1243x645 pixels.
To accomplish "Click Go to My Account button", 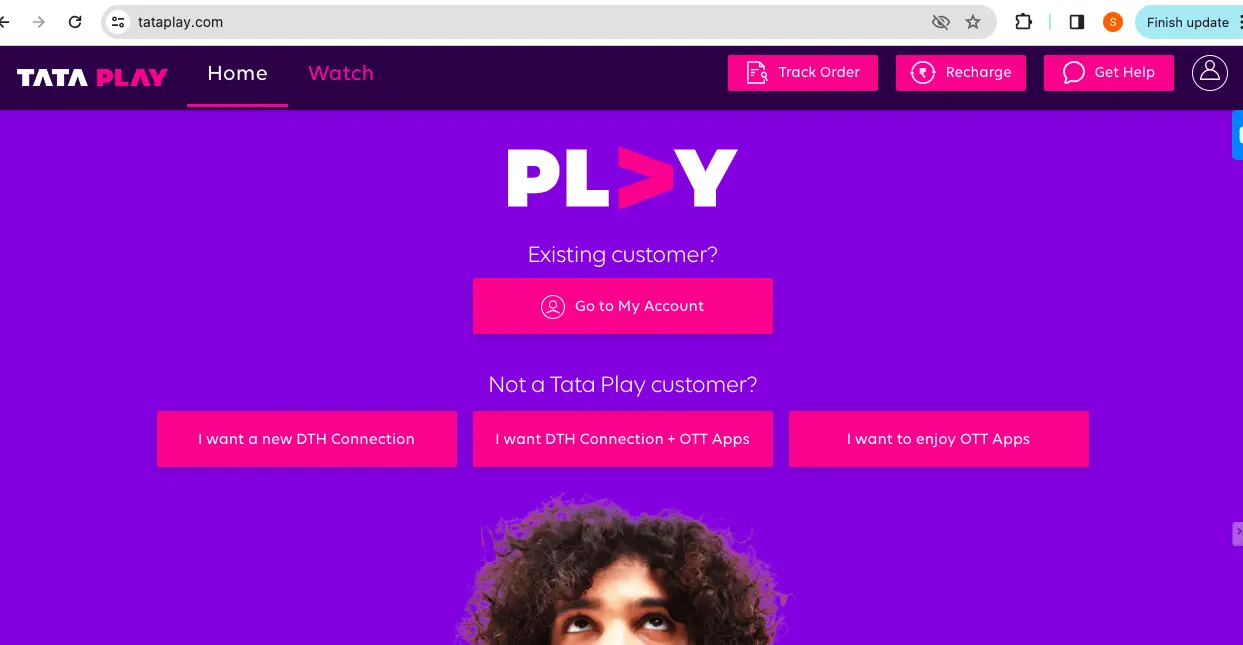I will [x=623, y=306].
